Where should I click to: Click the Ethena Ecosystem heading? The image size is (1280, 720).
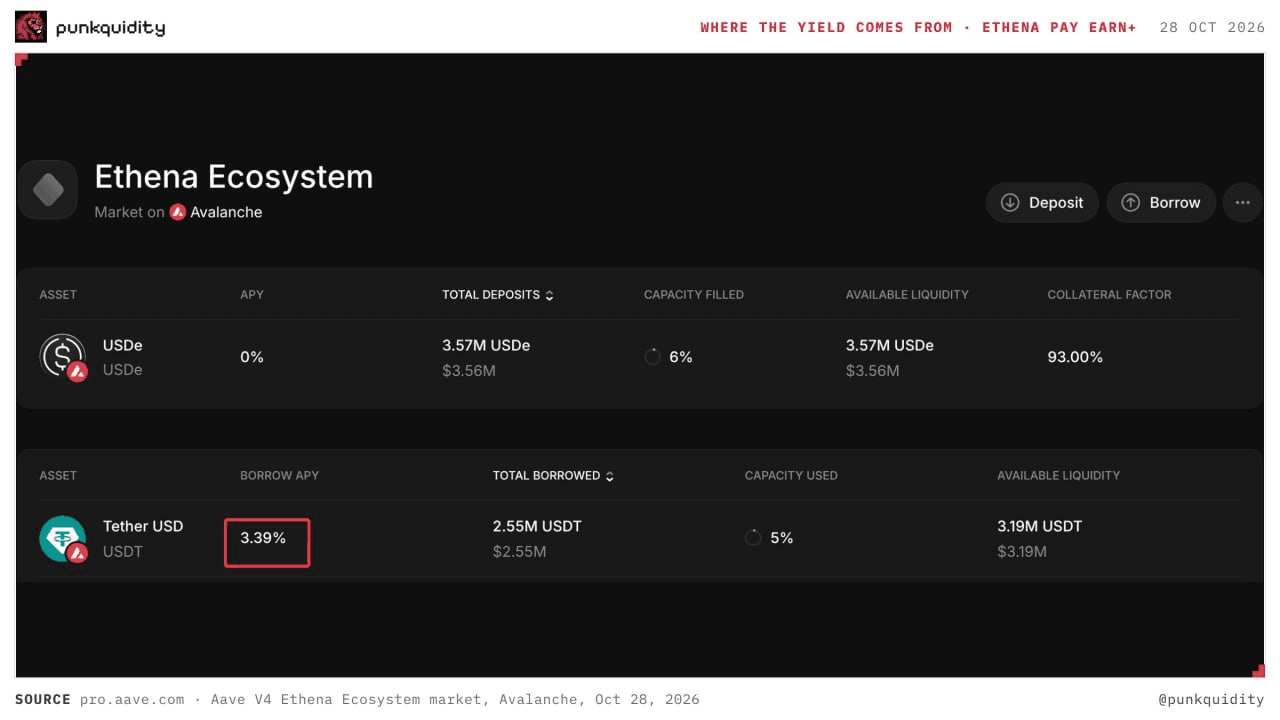pos(234,177)
